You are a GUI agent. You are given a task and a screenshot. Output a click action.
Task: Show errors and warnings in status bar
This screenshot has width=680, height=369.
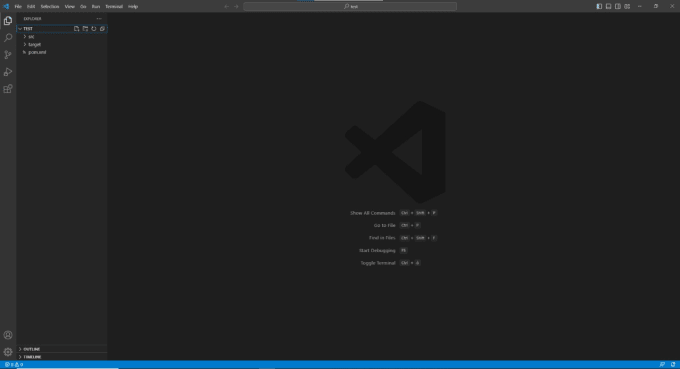(x=14, y=365)
